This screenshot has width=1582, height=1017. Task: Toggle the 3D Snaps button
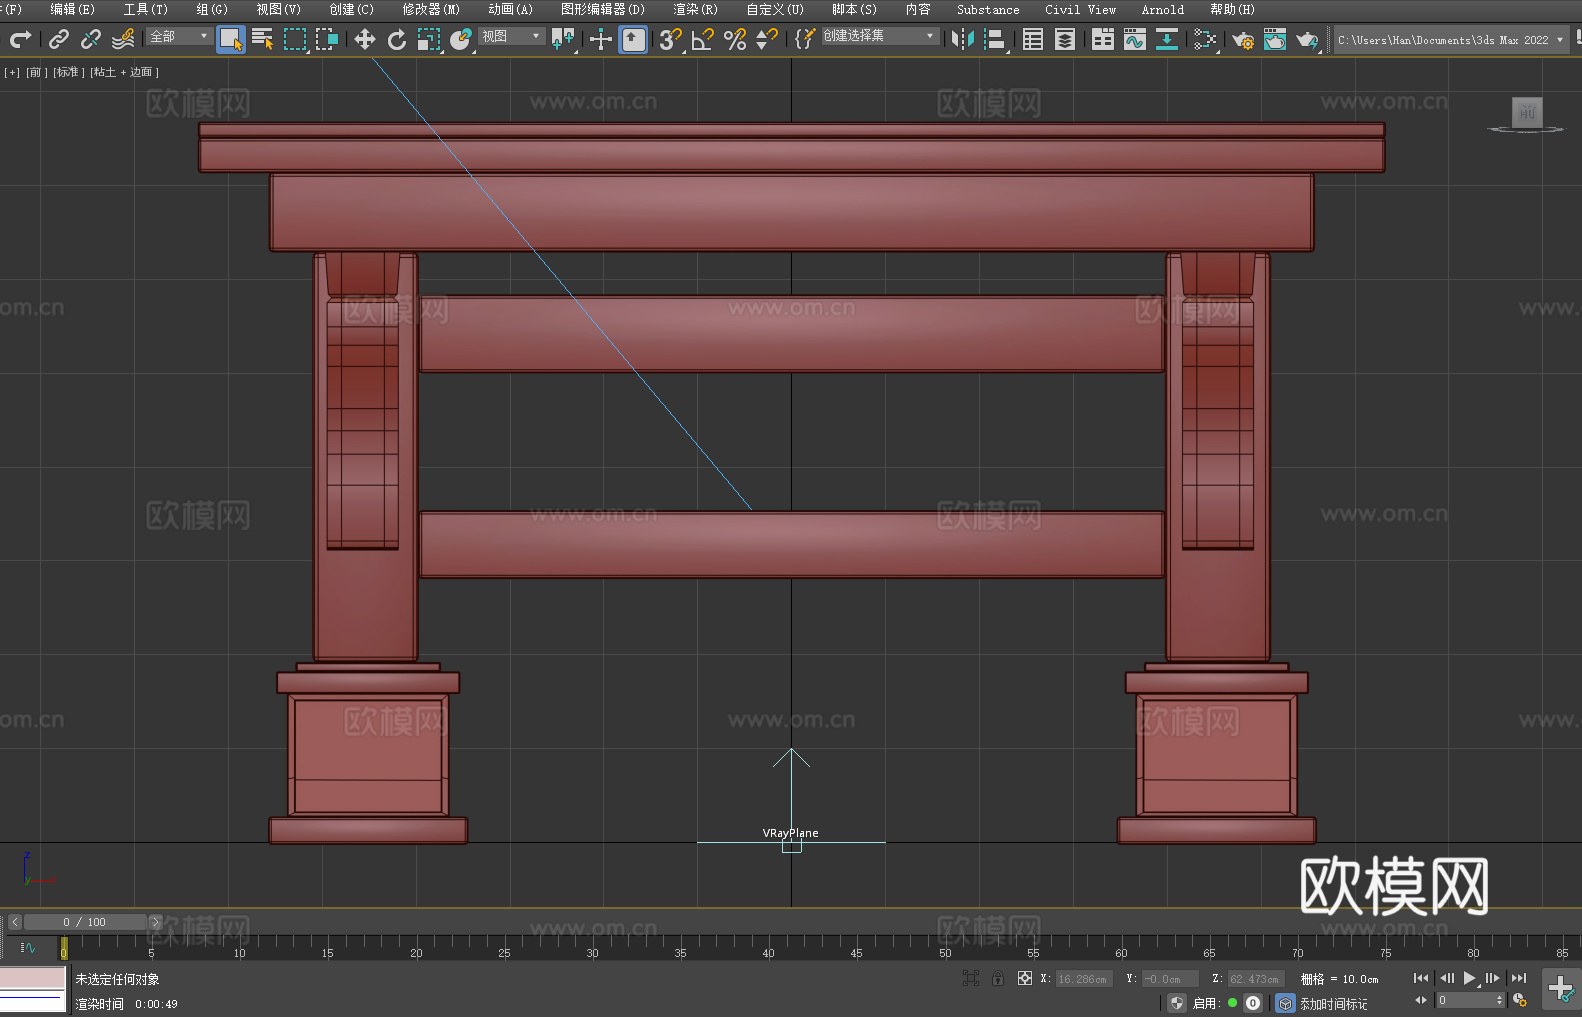click(670, 39)
